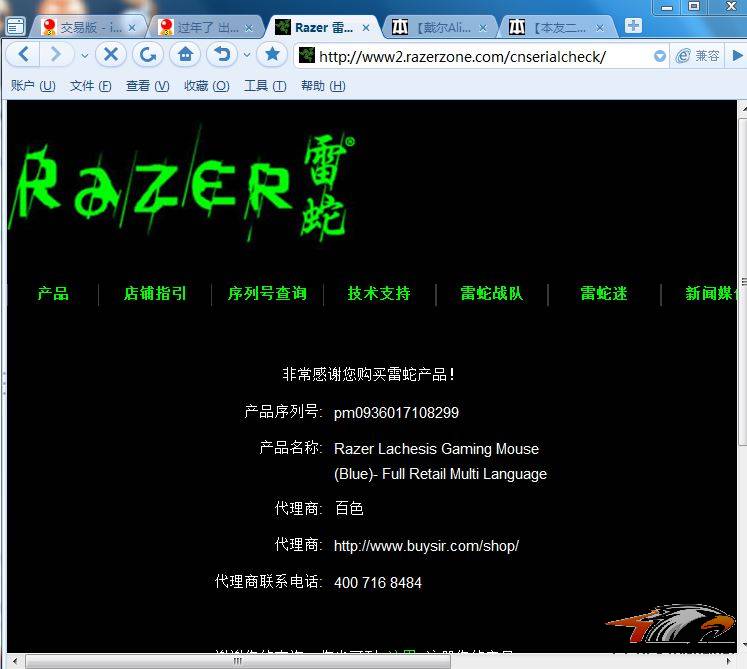Open the tab list icon left of tabs
This screenshot has height=669, width=747.
[15, 26]
